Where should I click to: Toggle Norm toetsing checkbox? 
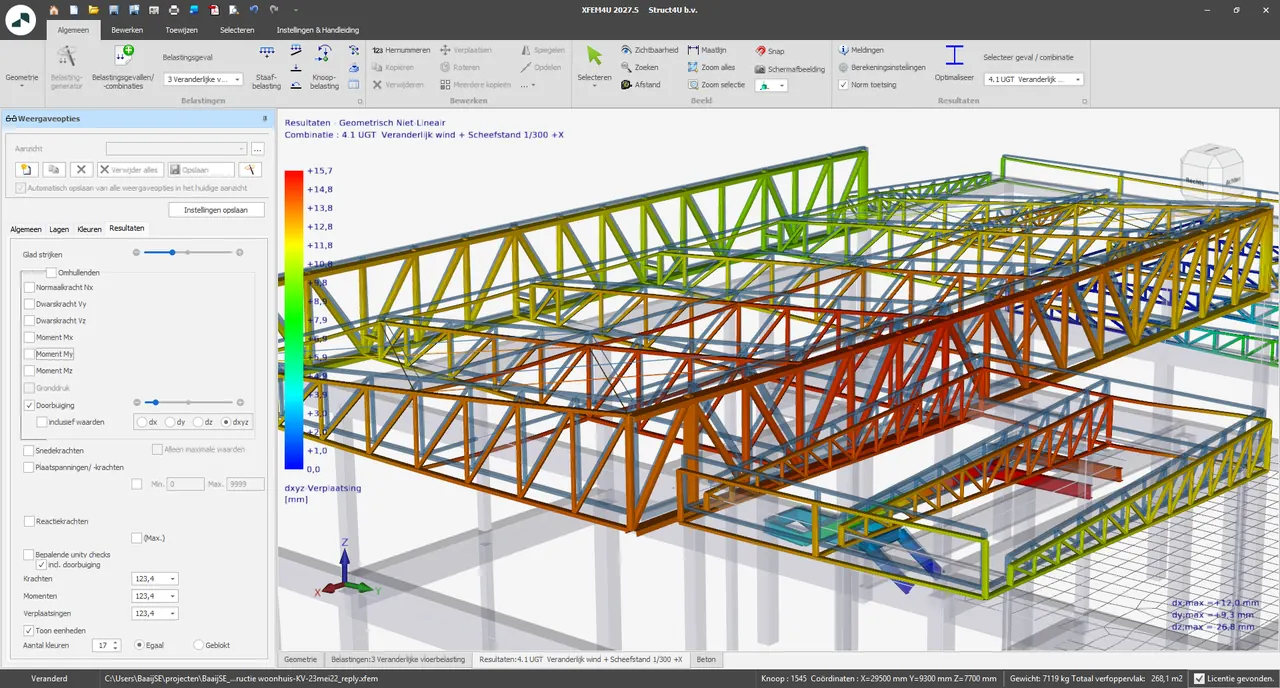(843, 85)
